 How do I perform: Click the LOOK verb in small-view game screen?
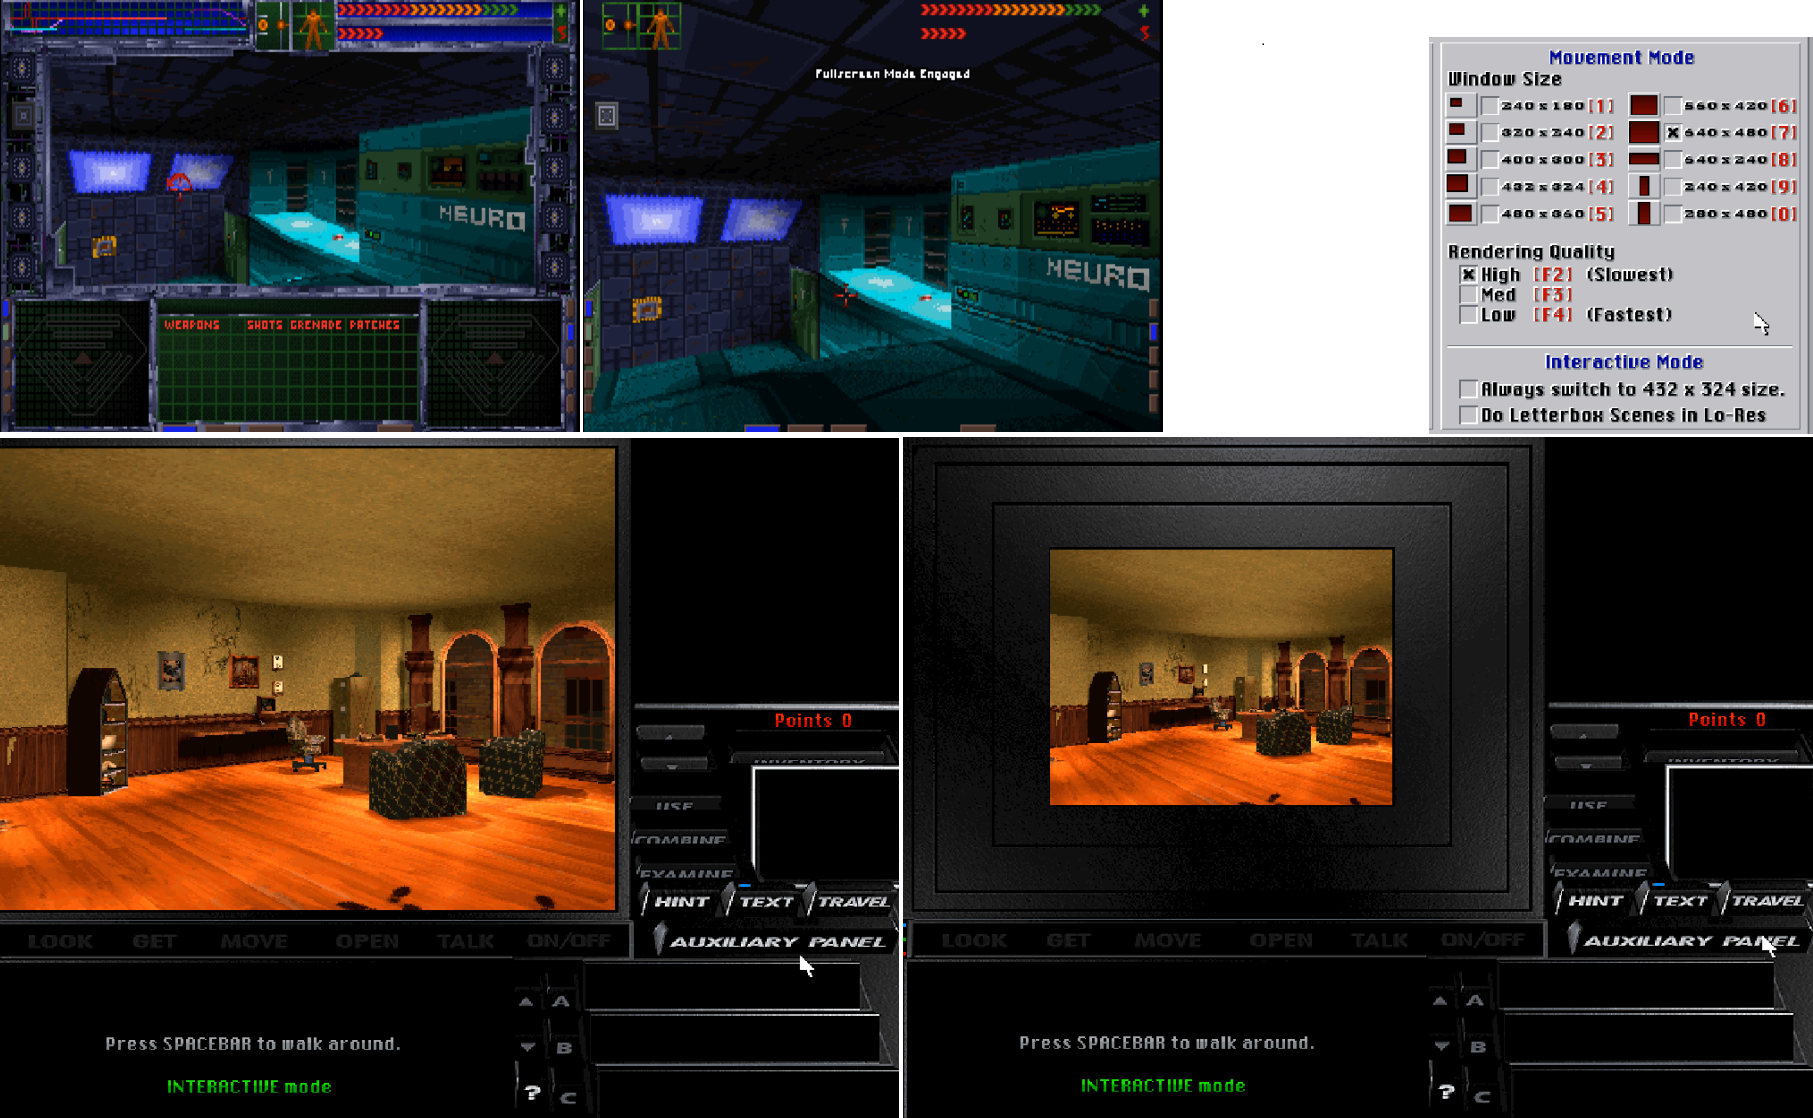tap(974, 940)
